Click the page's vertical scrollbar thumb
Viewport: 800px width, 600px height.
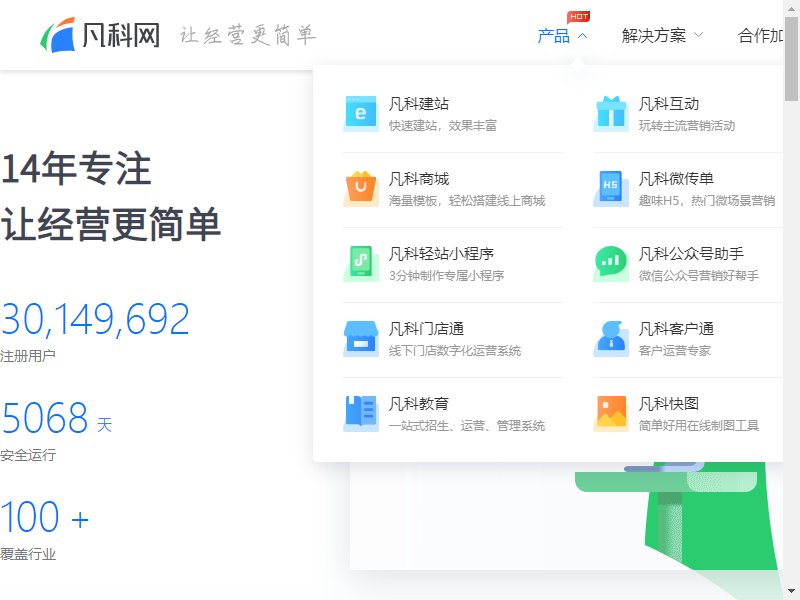pyautogui.click(x=791, y=59)
